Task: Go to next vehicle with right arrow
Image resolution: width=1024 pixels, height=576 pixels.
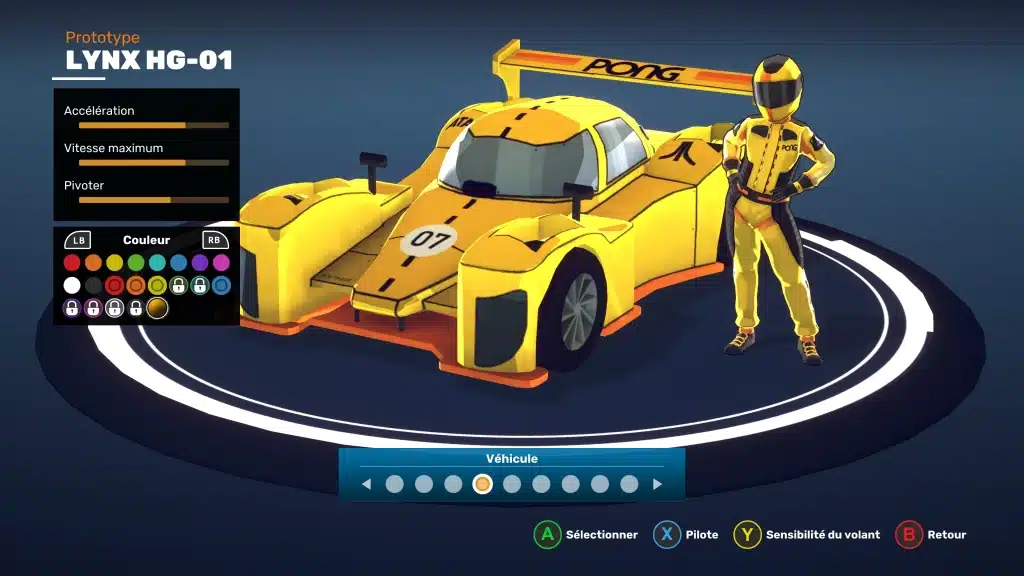Action: [x=657, y=484]
